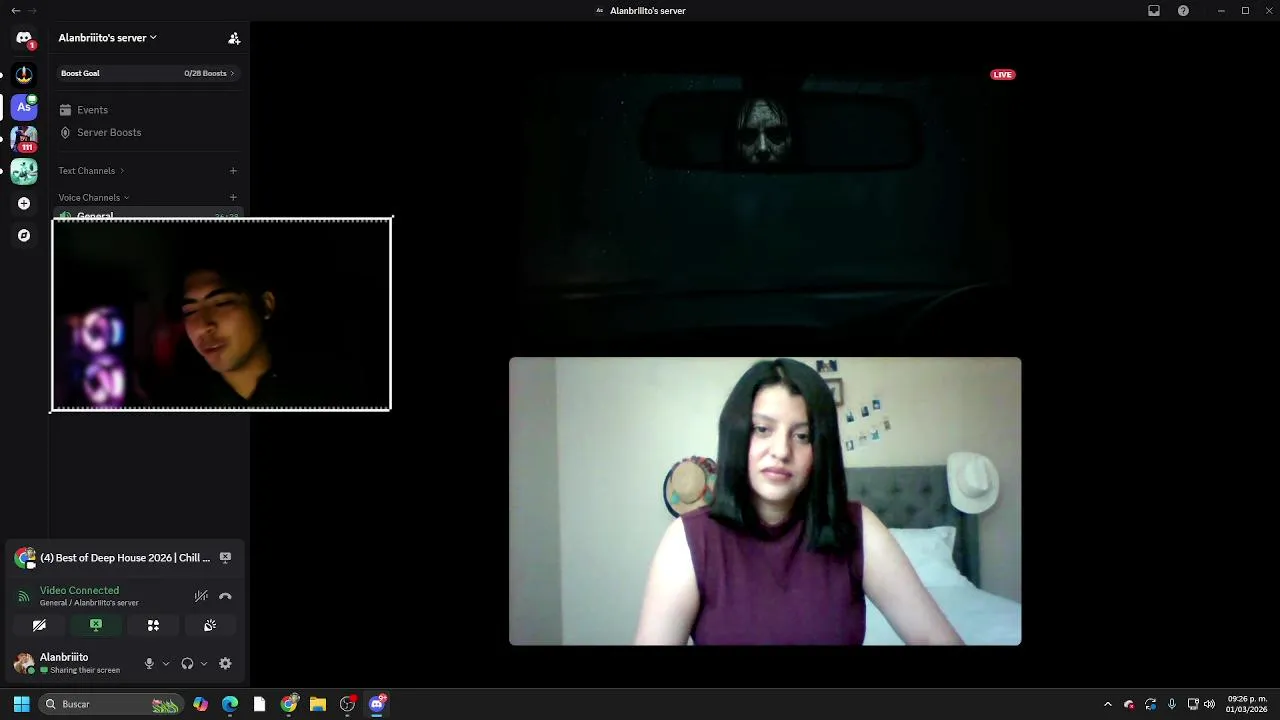Expand the Text Channels category

(x=91, y=171)
